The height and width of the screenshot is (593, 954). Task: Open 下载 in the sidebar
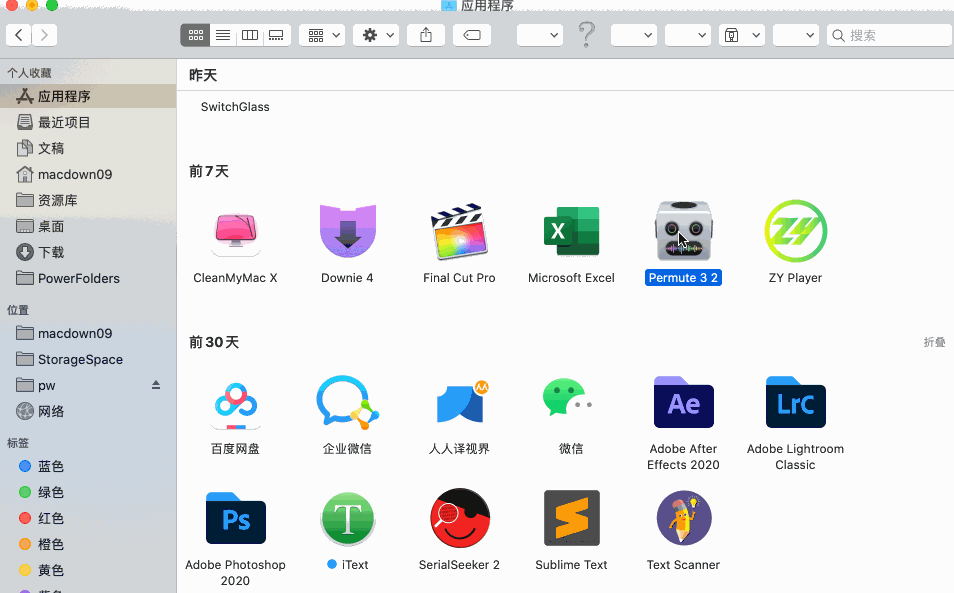88,252
